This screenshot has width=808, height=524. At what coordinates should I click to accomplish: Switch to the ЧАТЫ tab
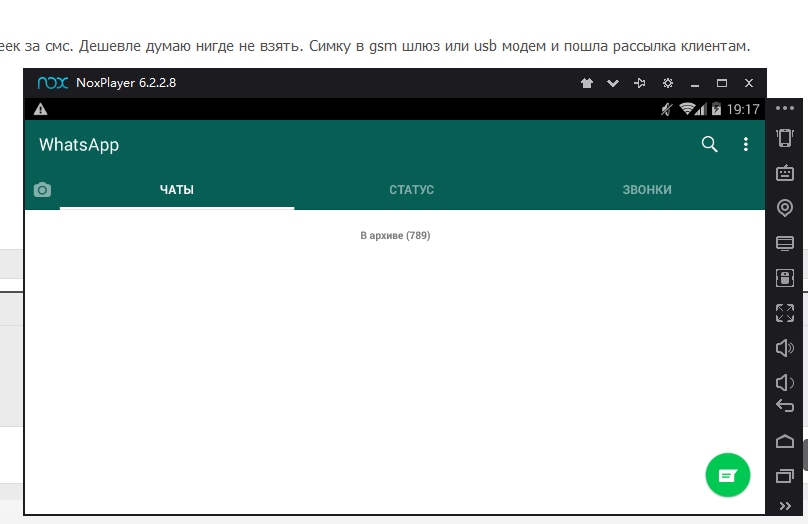[x=177, y=190]
